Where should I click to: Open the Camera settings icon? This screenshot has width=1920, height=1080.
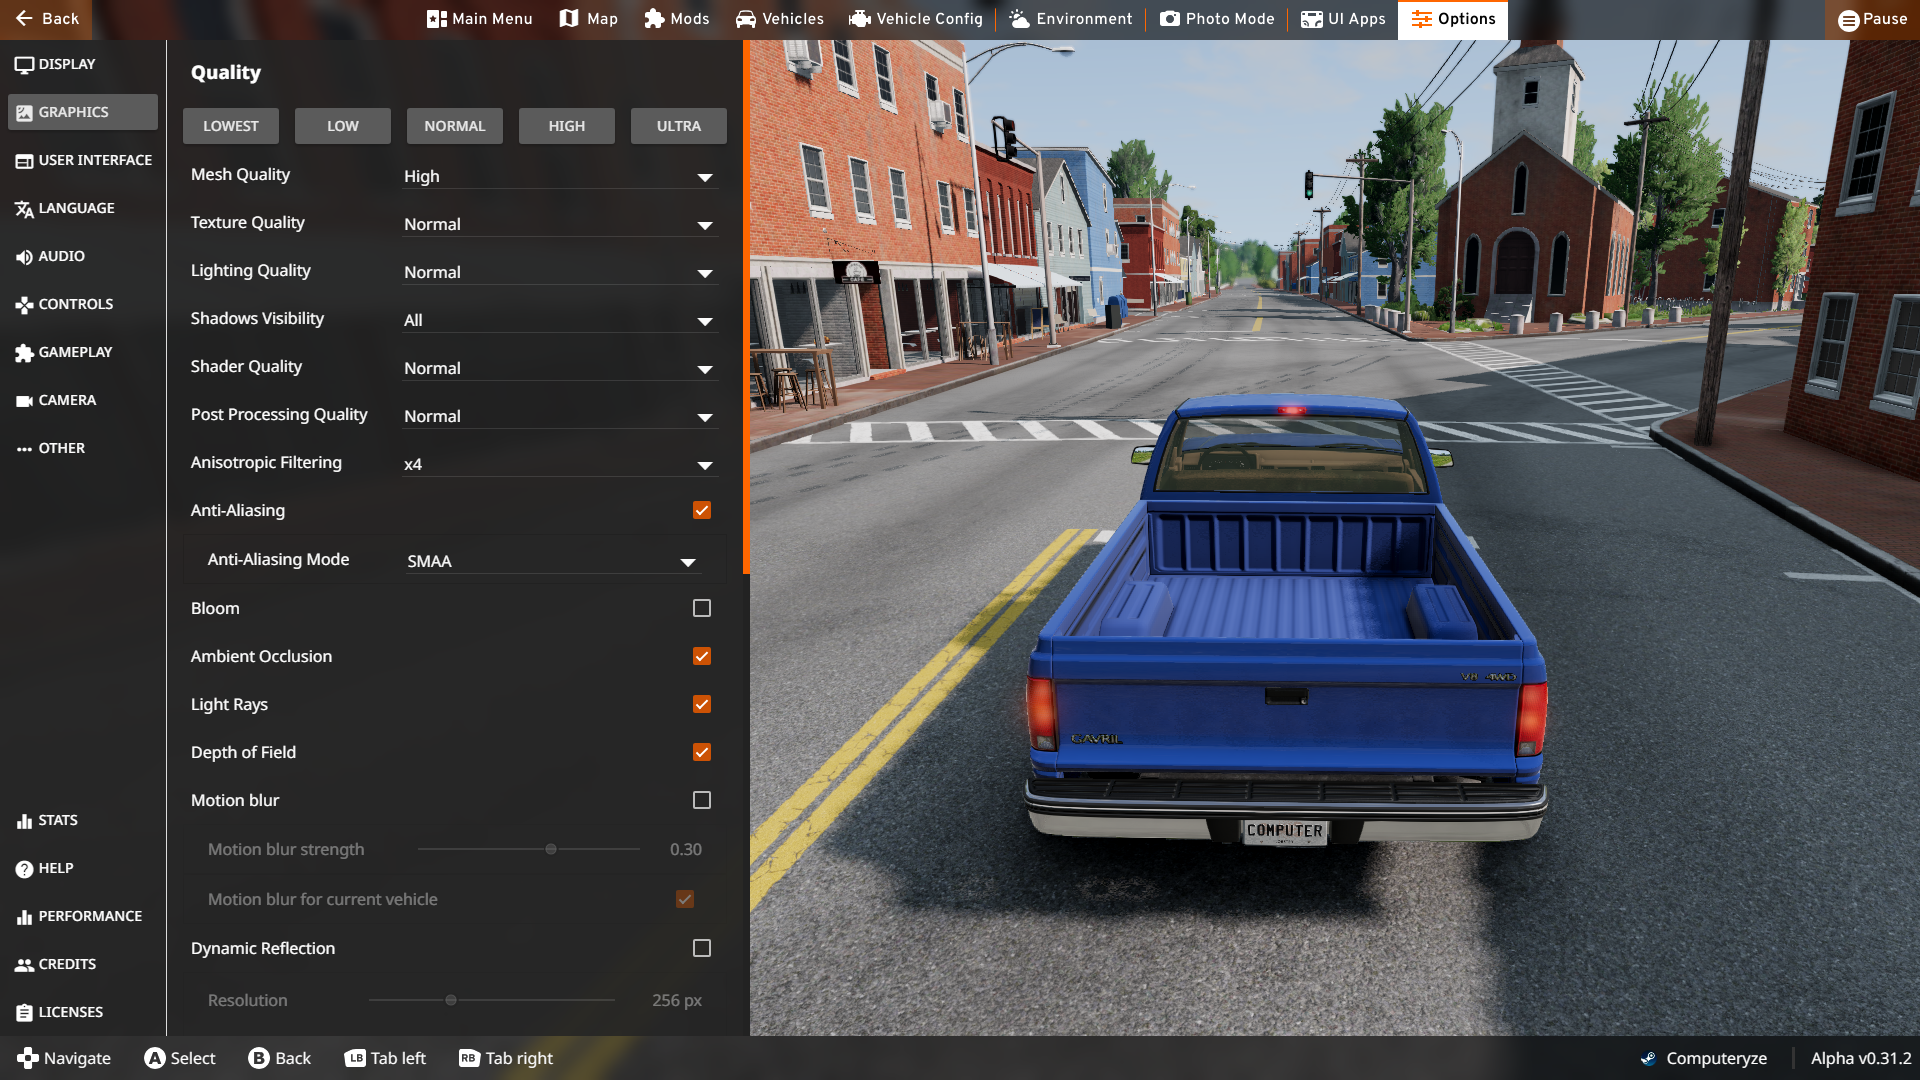(24, 401)
